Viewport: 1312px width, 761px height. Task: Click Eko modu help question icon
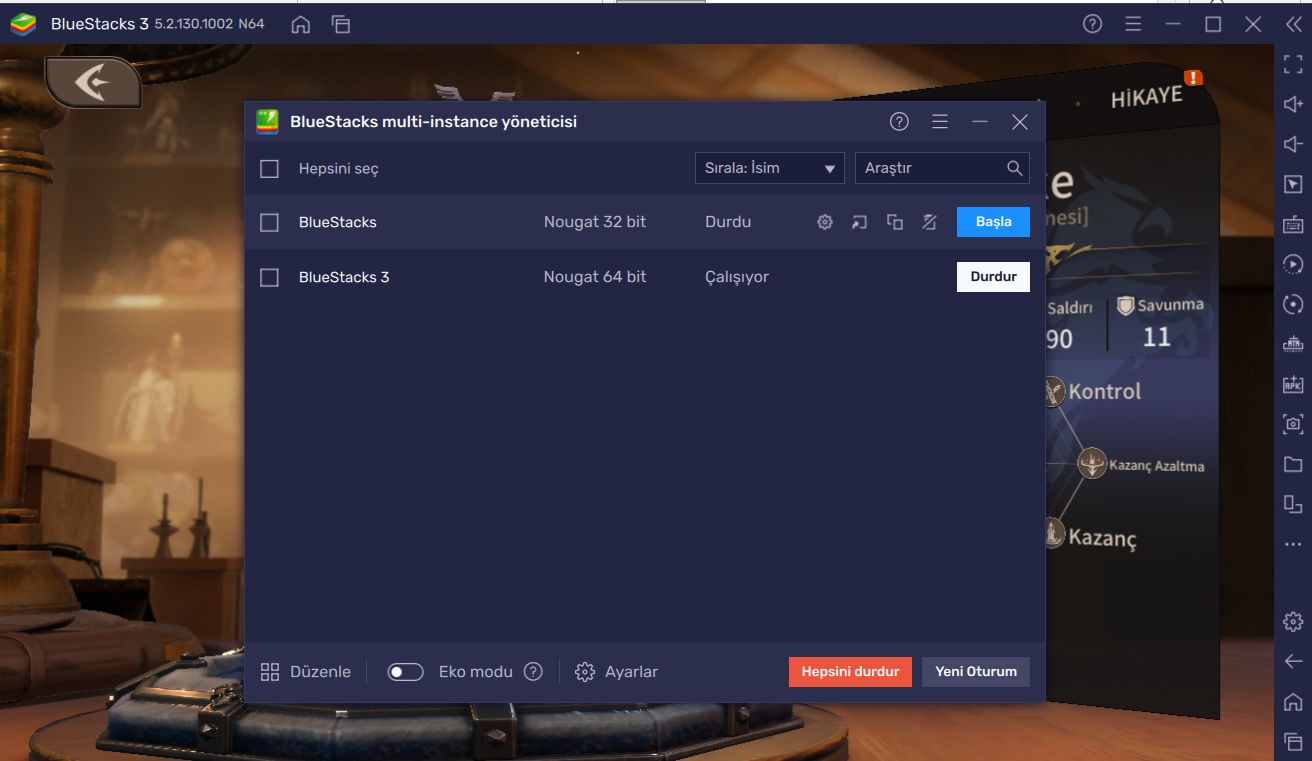[x=534, y=672]
